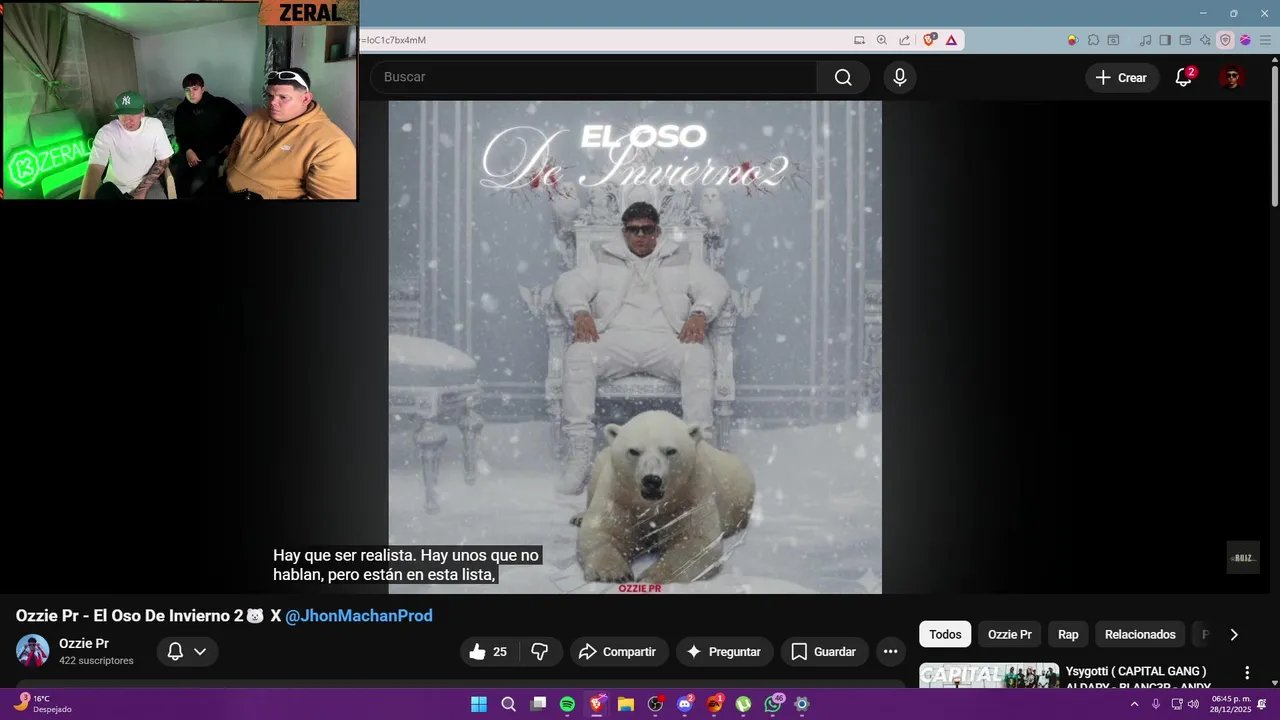Image resolution: width=1280 pixels, height=720 pixels.
Task: Click the Brave VPN shield icon
Action: 1225,40
